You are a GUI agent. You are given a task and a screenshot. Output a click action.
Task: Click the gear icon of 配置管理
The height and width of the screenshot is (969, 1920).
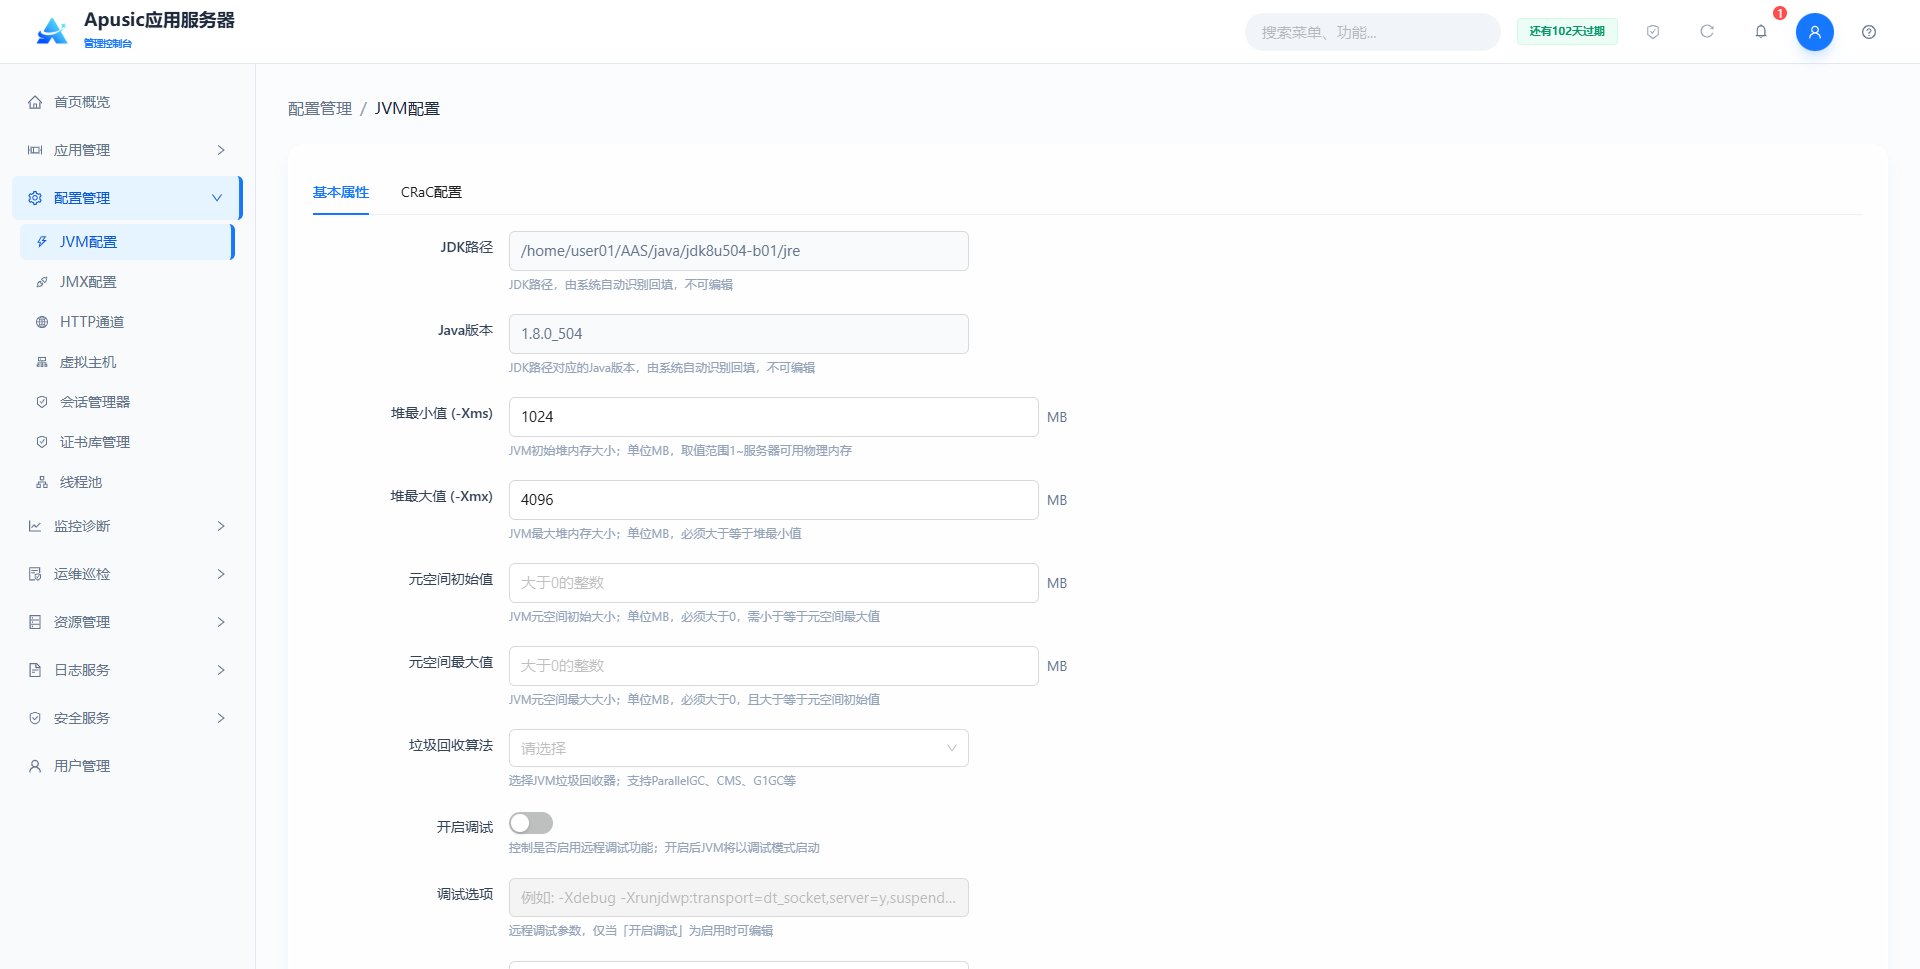tap(35, 198)
